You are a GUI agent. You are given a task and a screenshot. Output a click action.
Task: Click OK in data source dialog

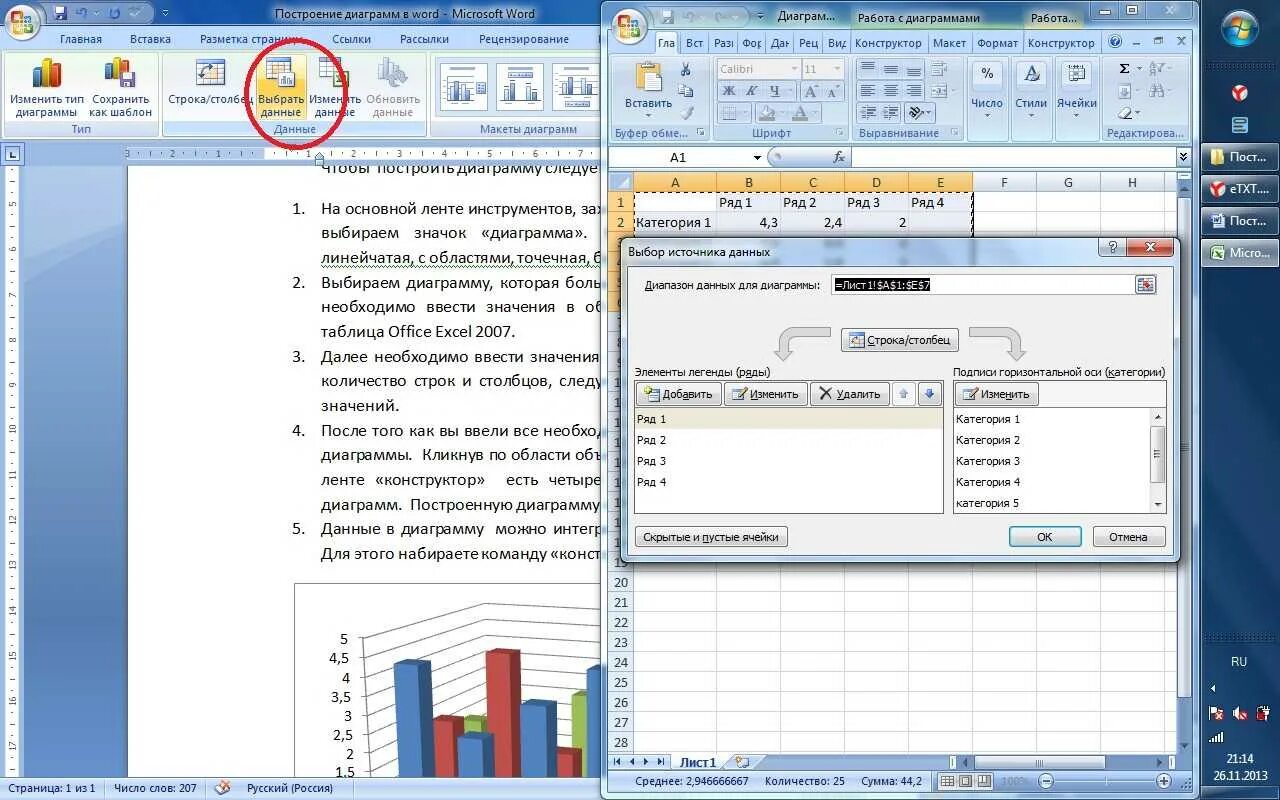click(x=1045, y=537)
